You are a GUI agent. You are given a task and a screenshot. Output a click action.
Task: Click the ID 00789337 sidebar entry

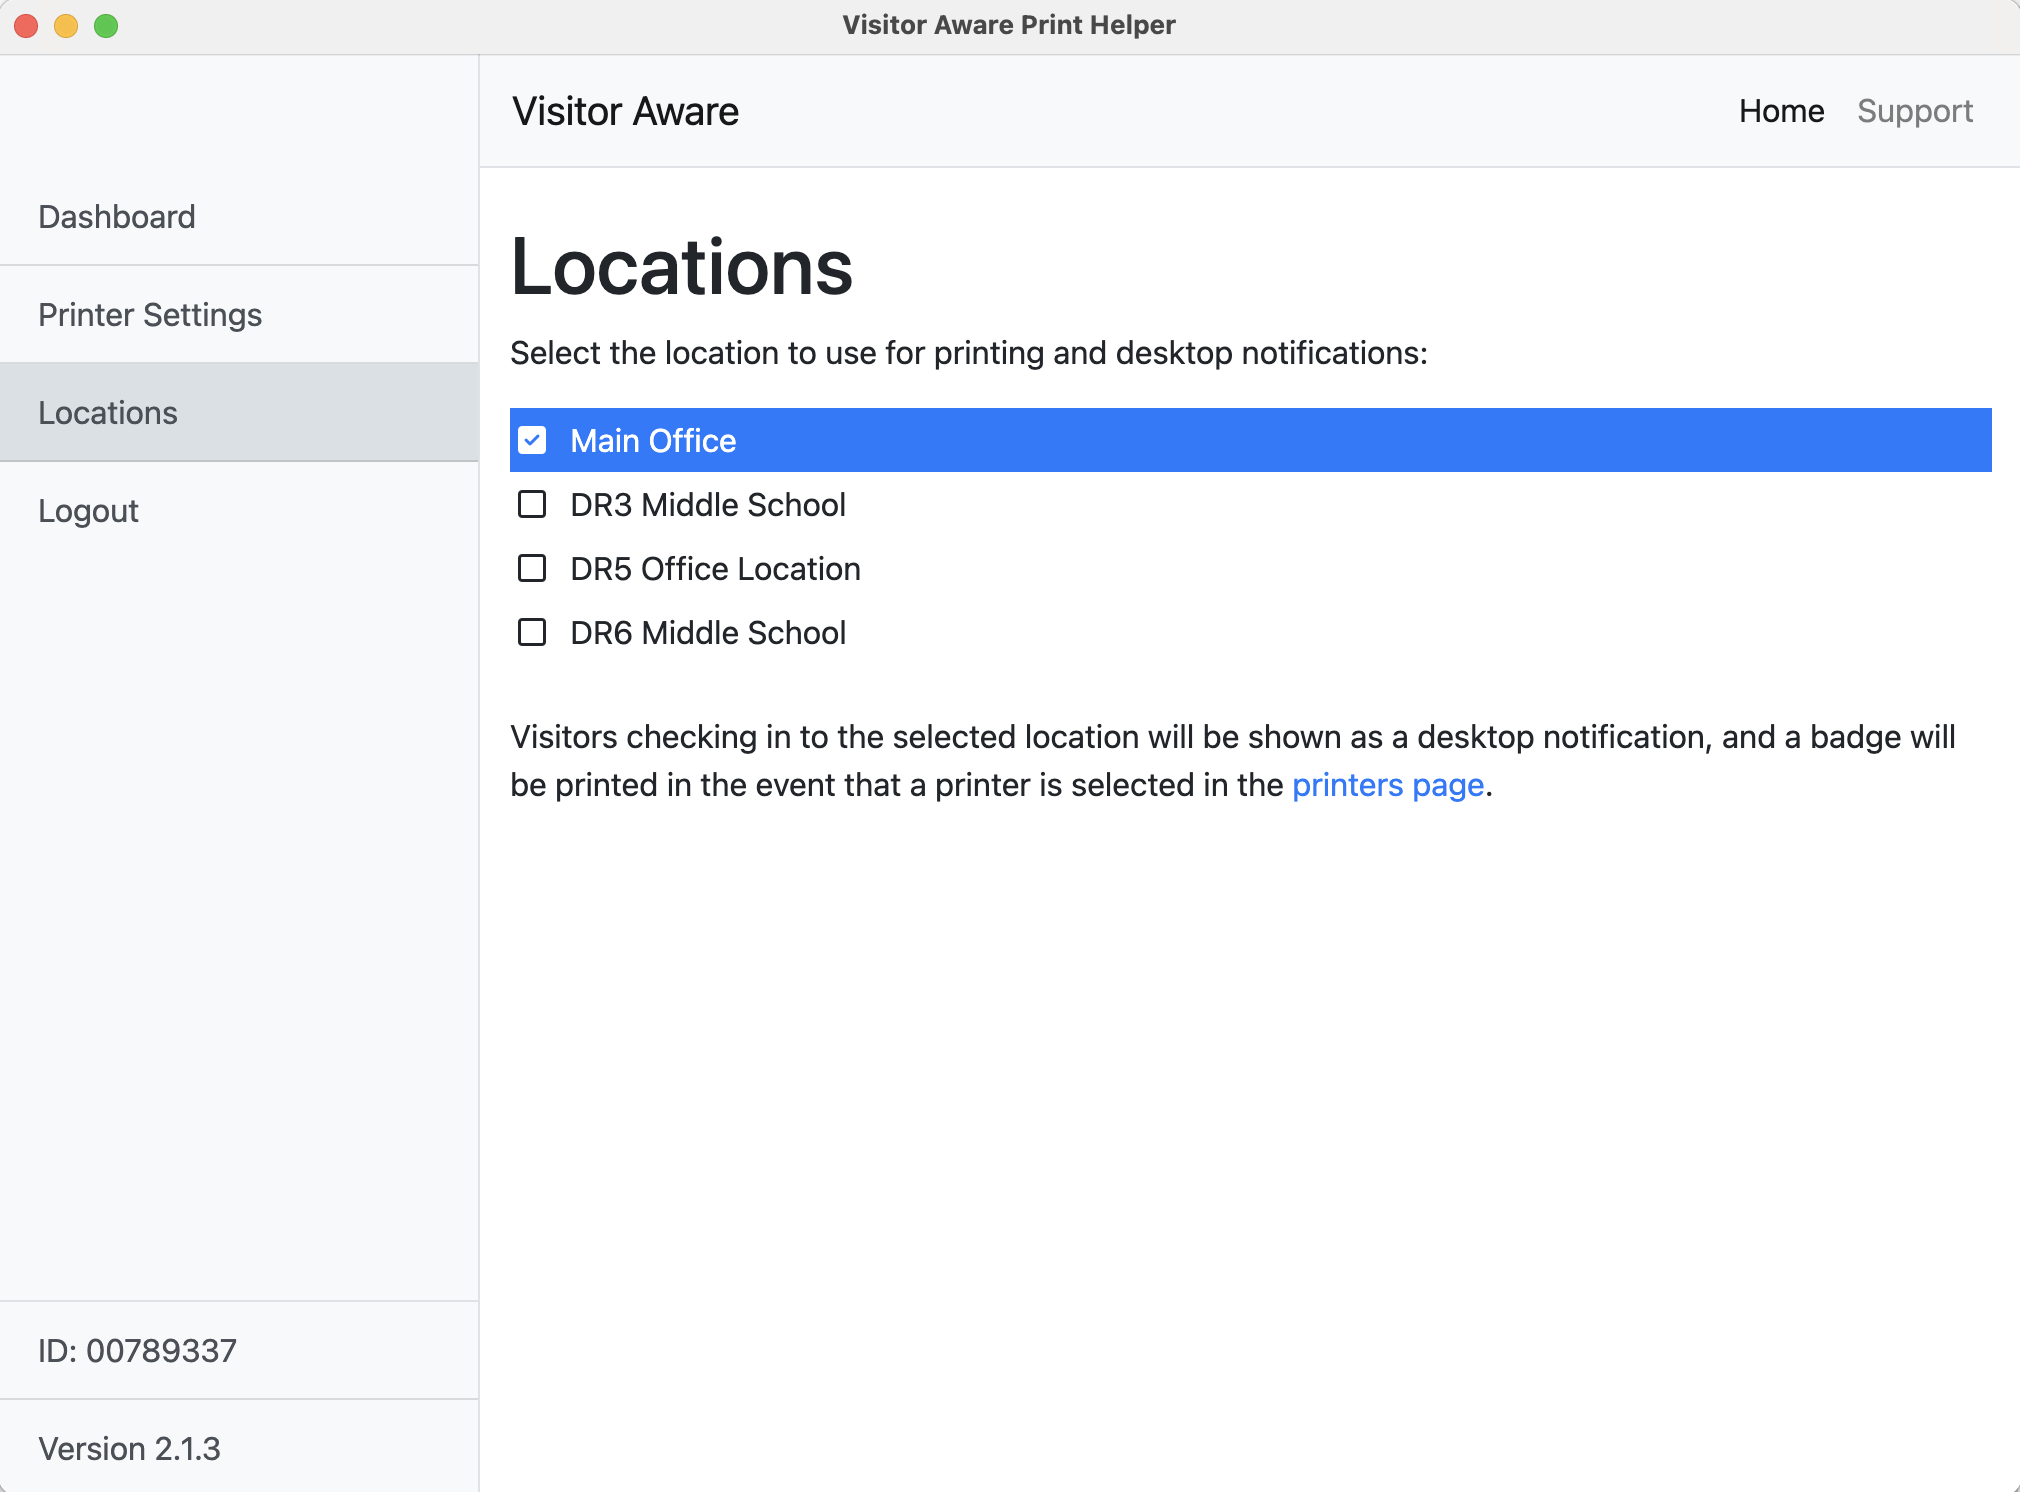pyautogui.click(x=138, y=1351)
